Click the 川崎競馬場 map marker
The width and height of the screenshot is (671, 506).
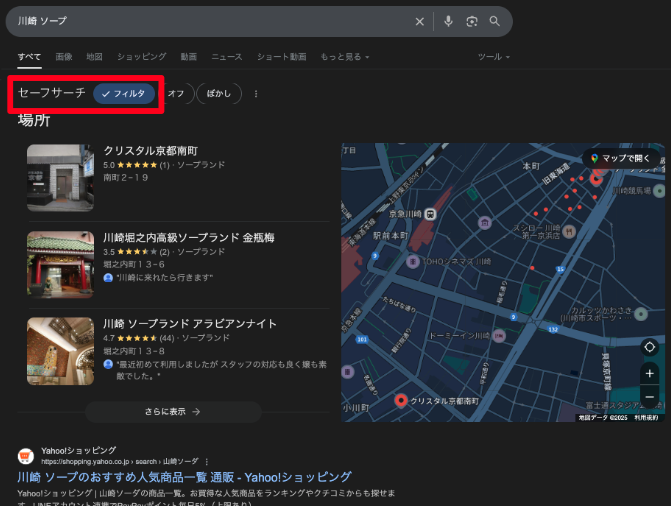[659, 190]
